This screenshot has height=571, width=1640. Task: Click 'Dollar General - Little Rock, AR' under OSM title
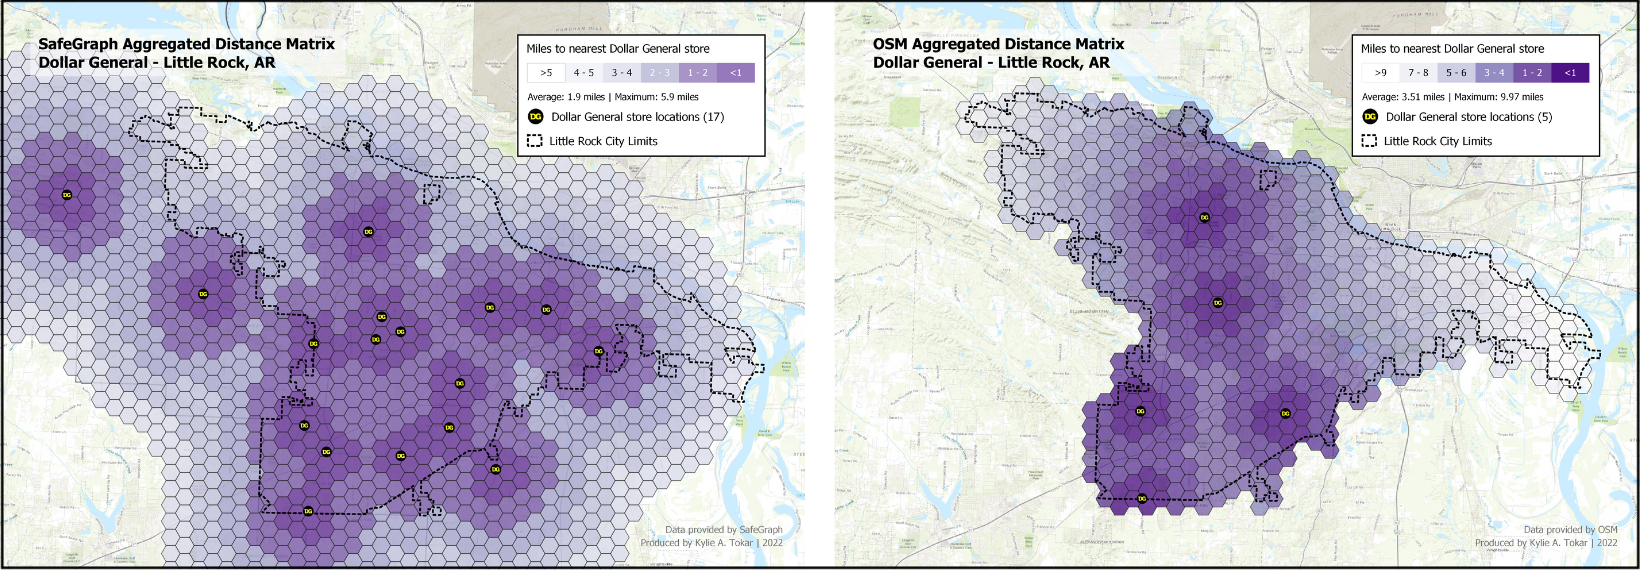pos(991,62)
